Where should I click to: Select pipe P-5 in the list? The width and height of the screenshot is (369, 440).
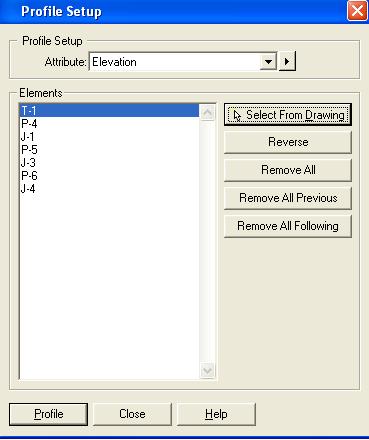click(x=110, y=150)
